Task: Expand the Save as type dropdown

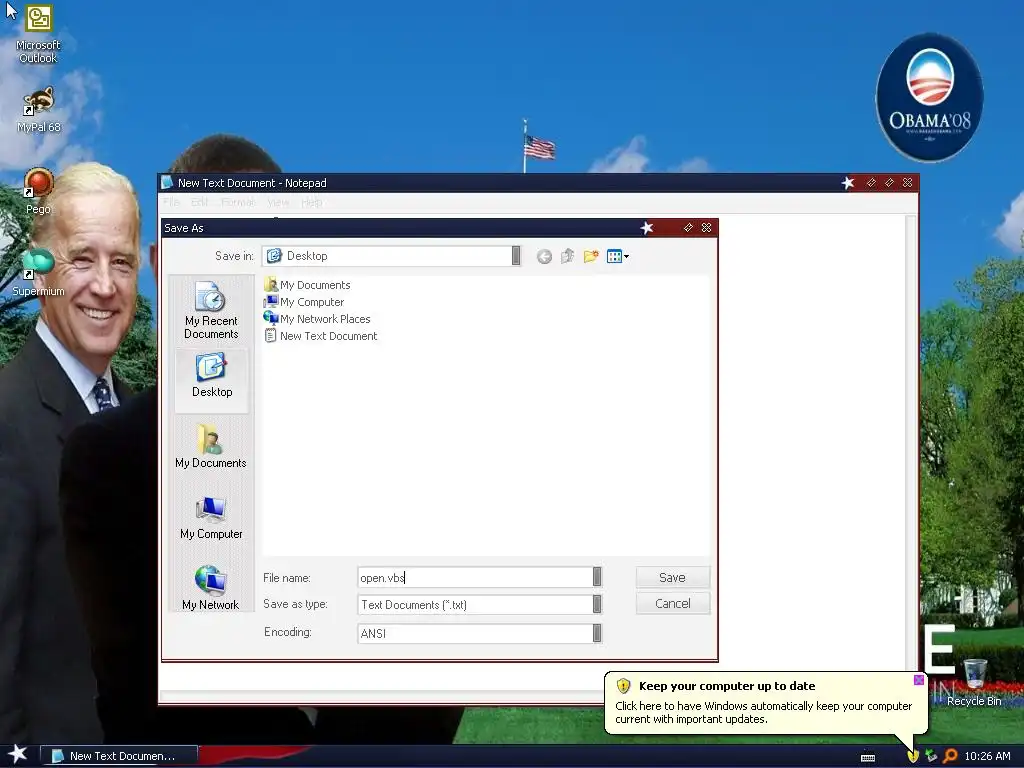Action: (x=597, y=604)
